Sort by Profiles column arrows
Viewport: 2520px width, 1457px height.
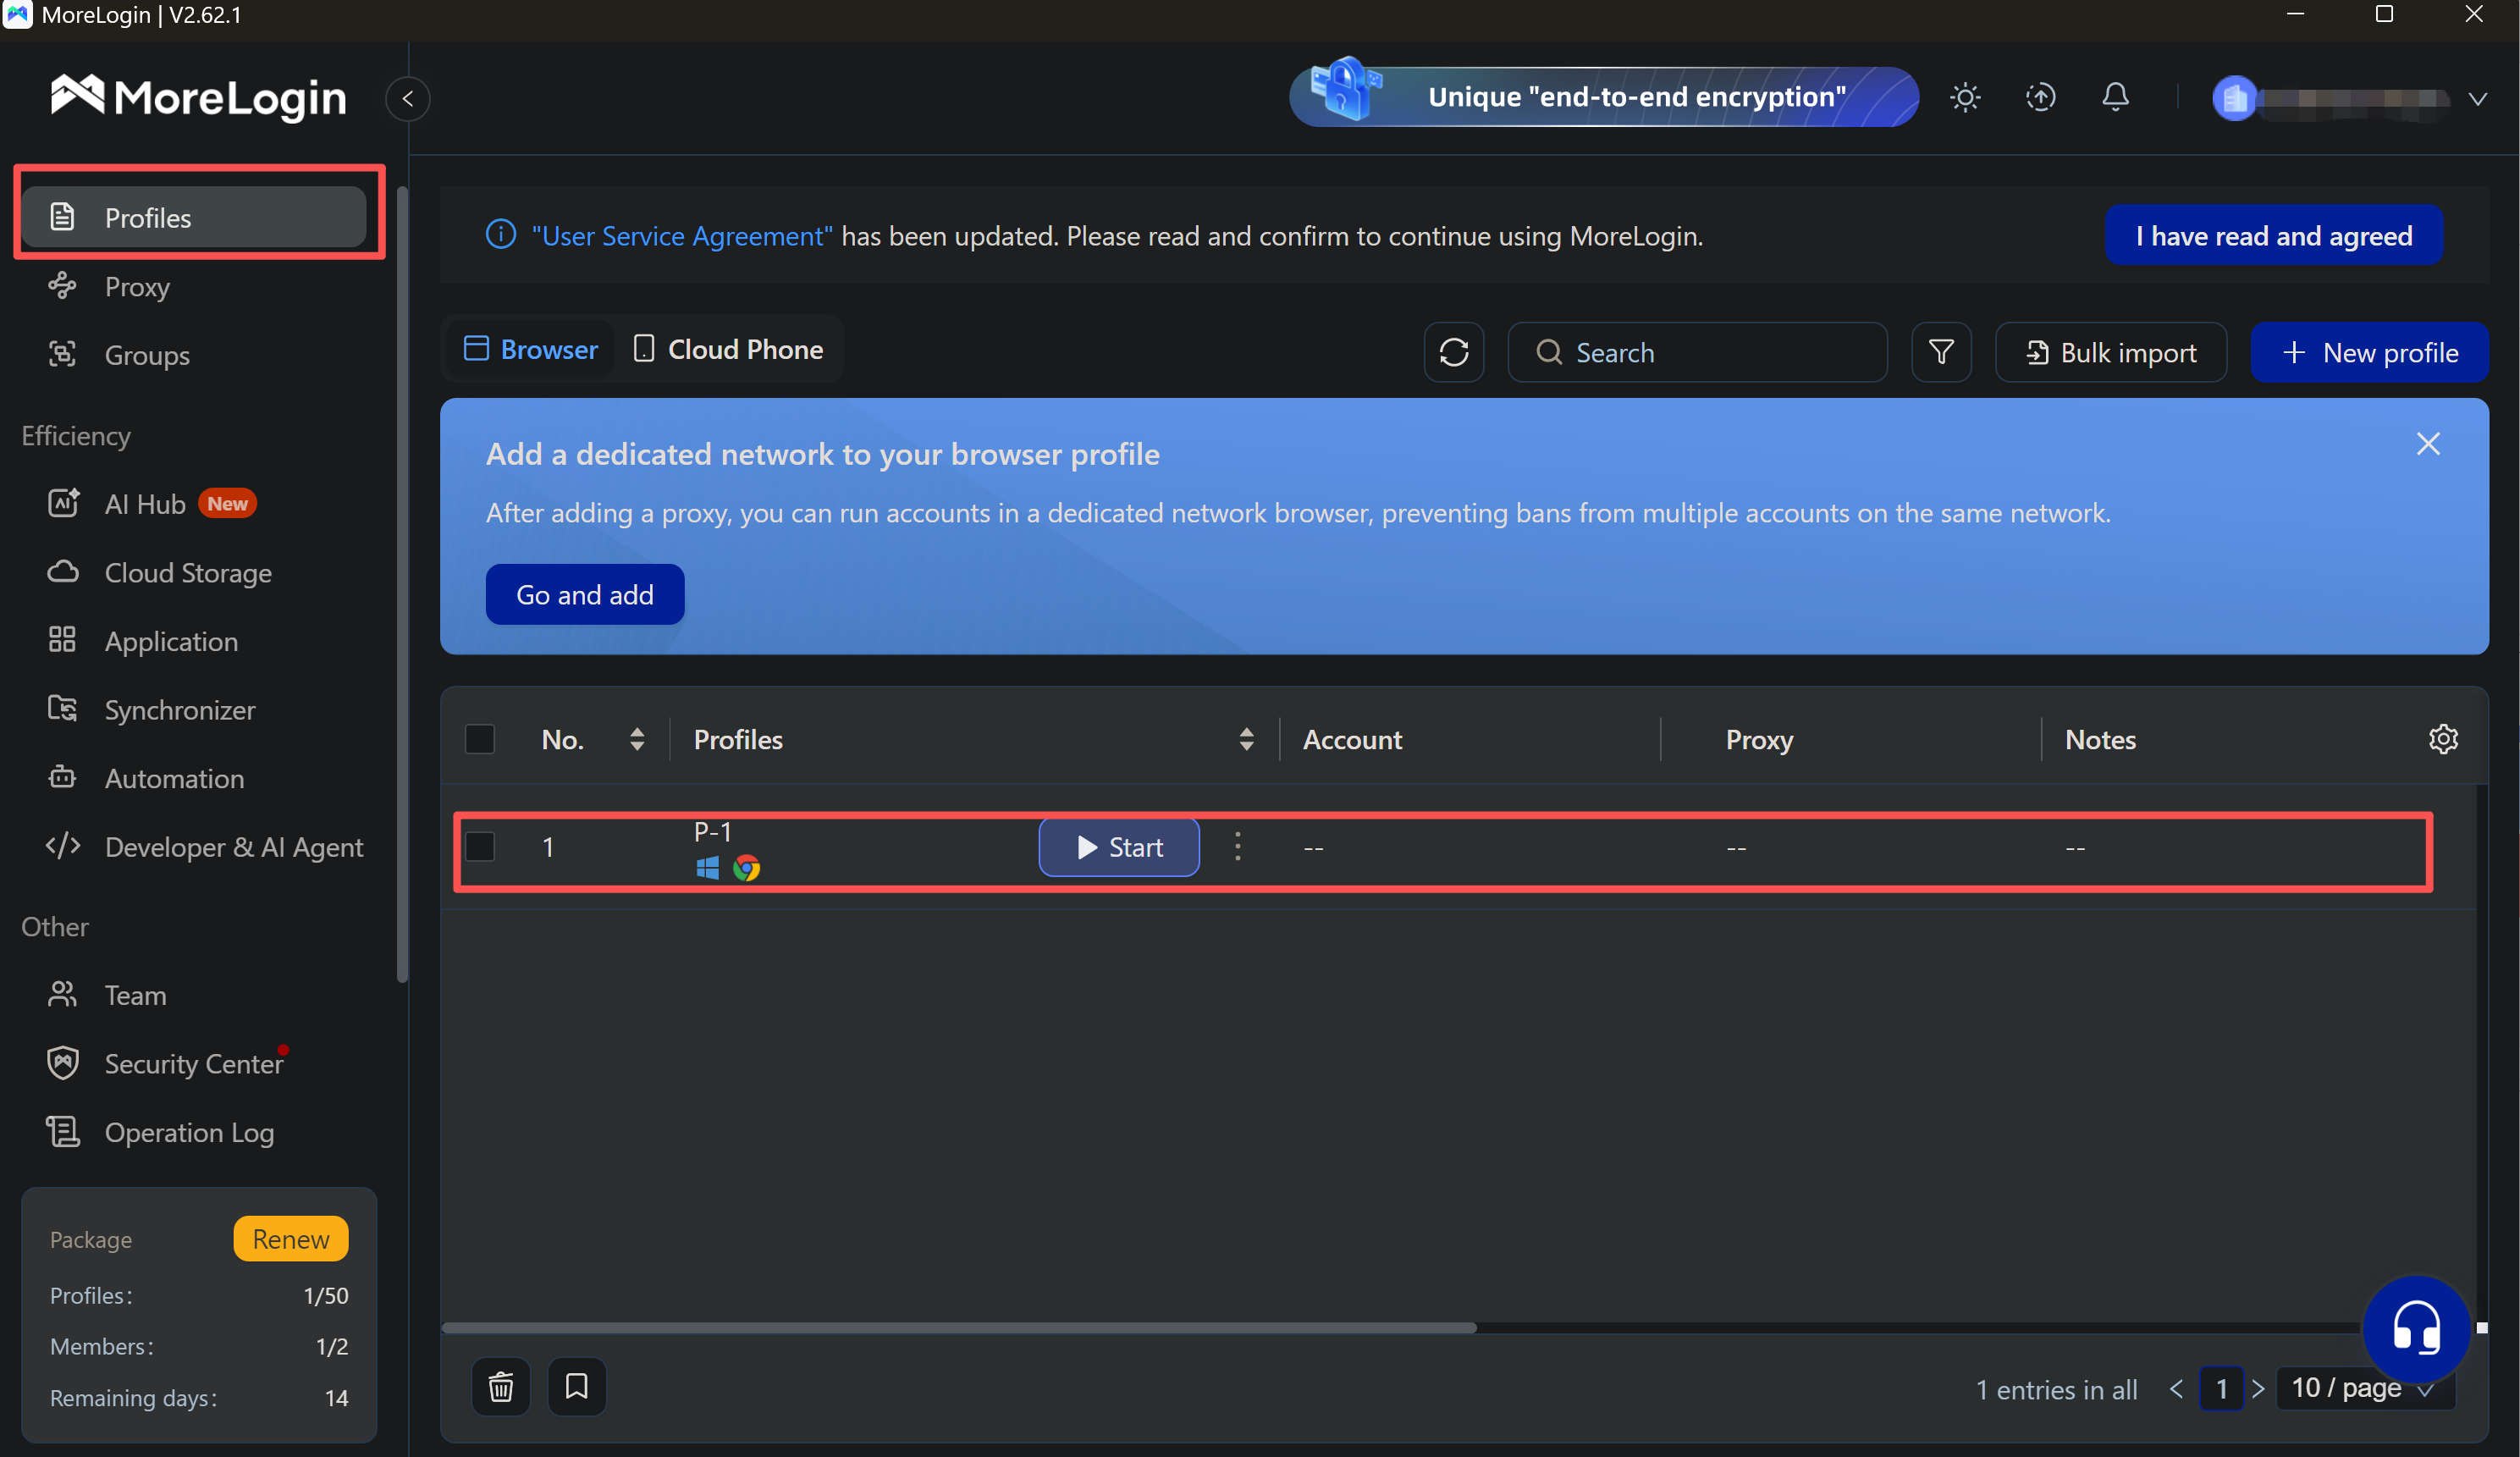(1246, 739)
